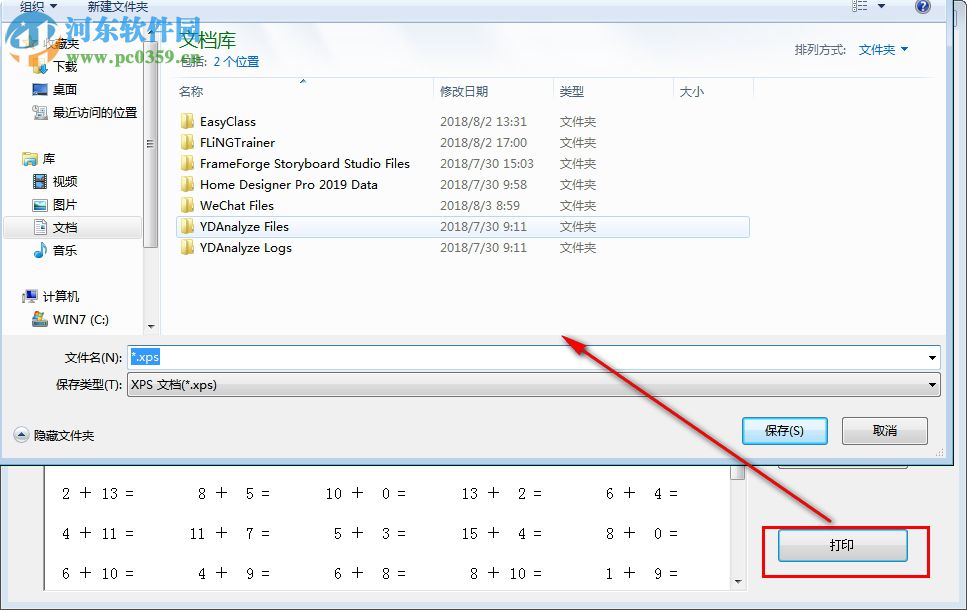The image size is (967, 610).
Task: Click the 取消 button
Action: pos(884,431)
